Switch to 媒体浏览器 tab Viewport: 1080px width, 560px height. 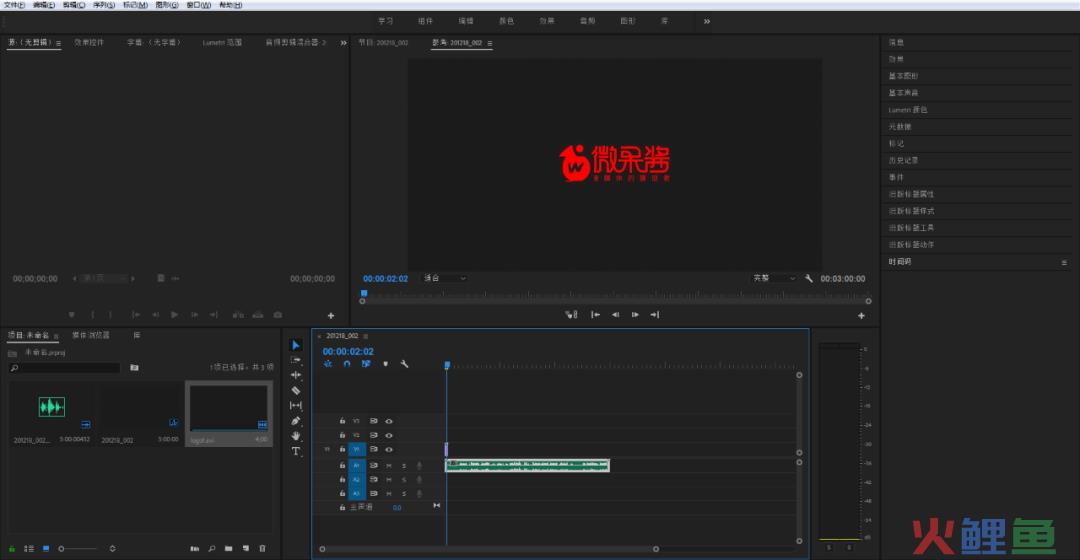(91, 335)
